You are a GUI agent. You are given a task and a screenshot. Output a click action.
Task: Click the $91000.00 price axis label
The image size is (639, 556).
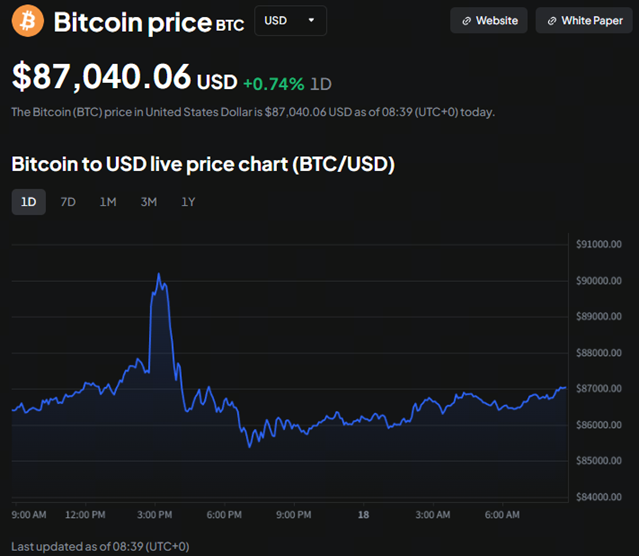pyautogui.click(x=600, y=244)
